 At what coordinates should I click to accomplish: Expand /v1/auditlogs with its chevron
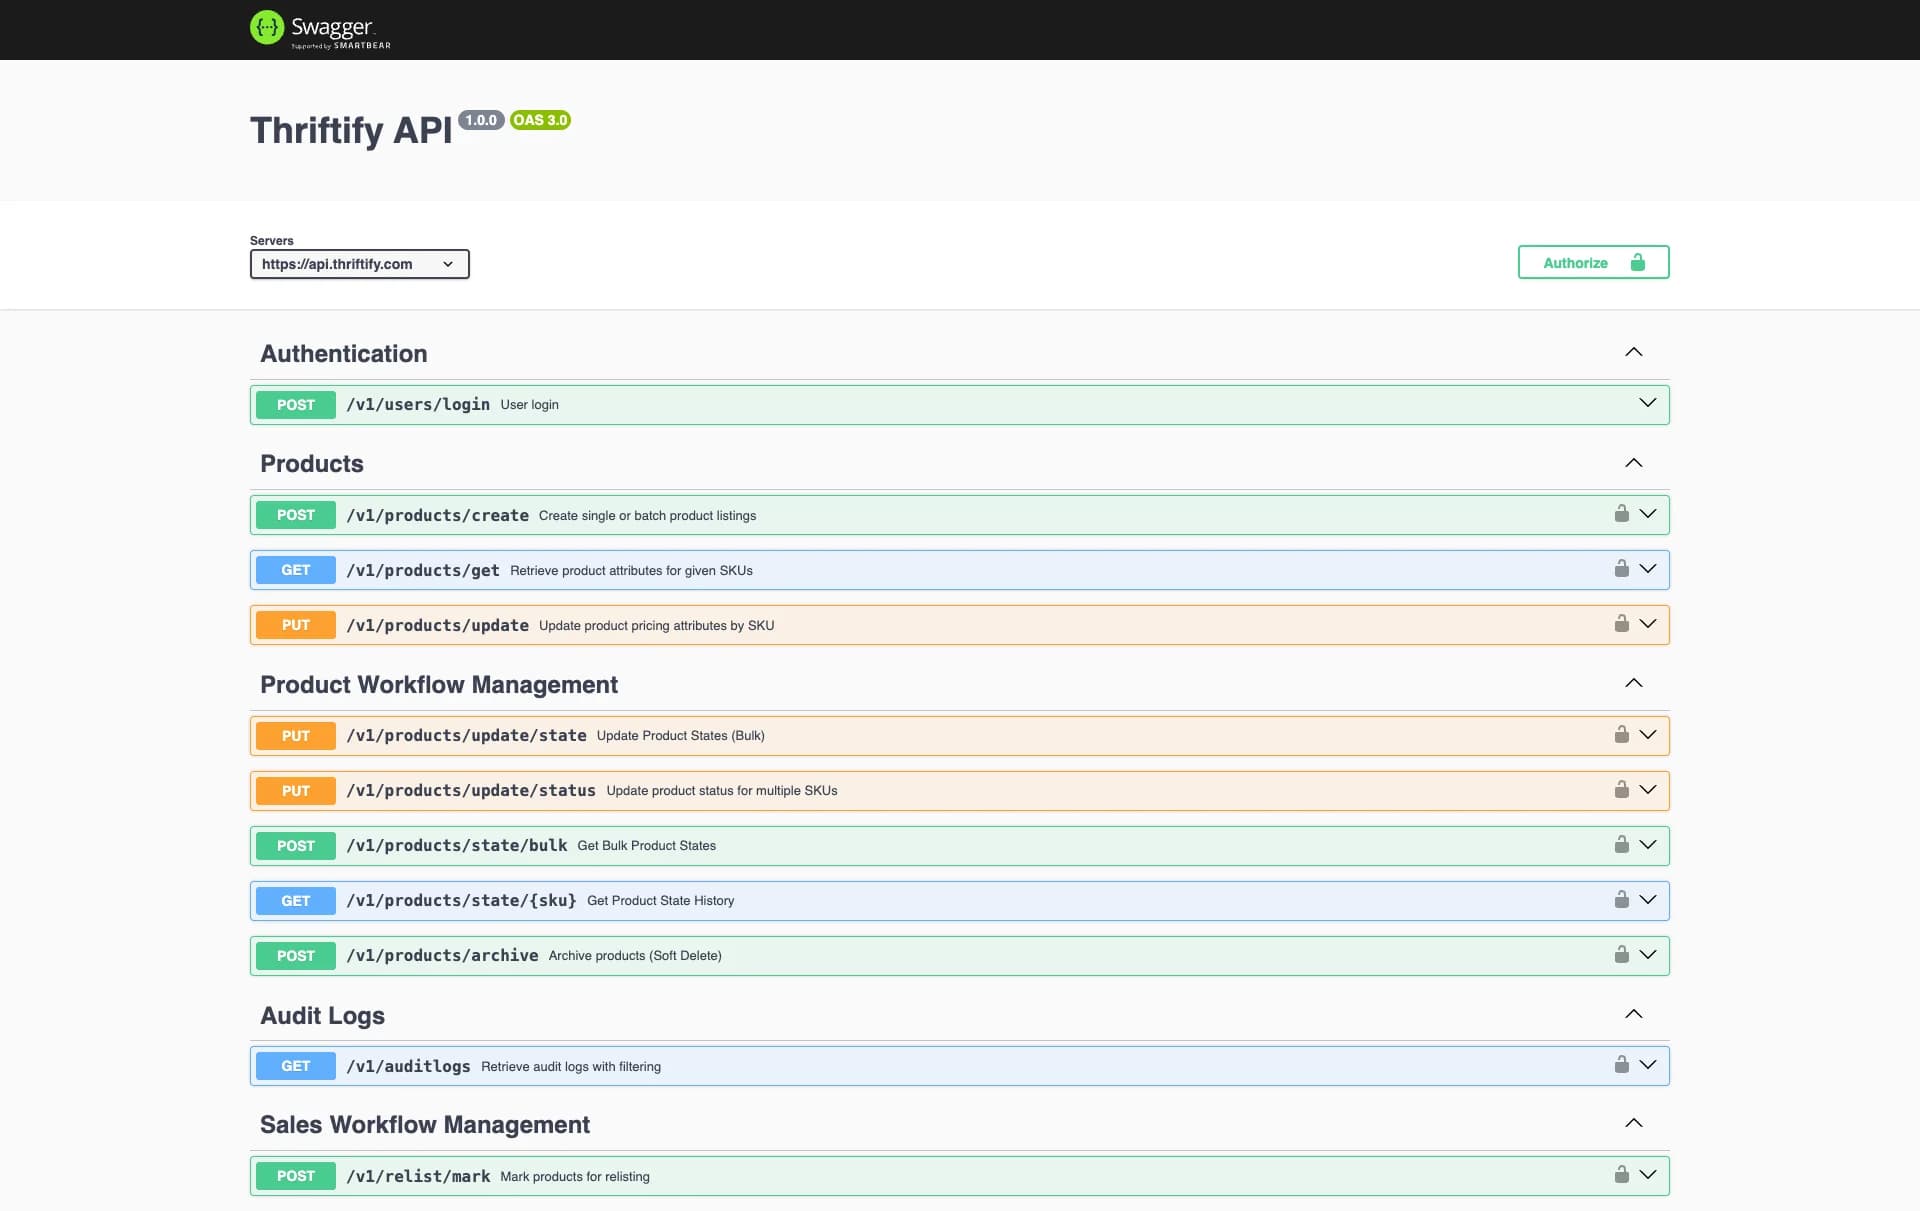click(x=1647, y=1065)
